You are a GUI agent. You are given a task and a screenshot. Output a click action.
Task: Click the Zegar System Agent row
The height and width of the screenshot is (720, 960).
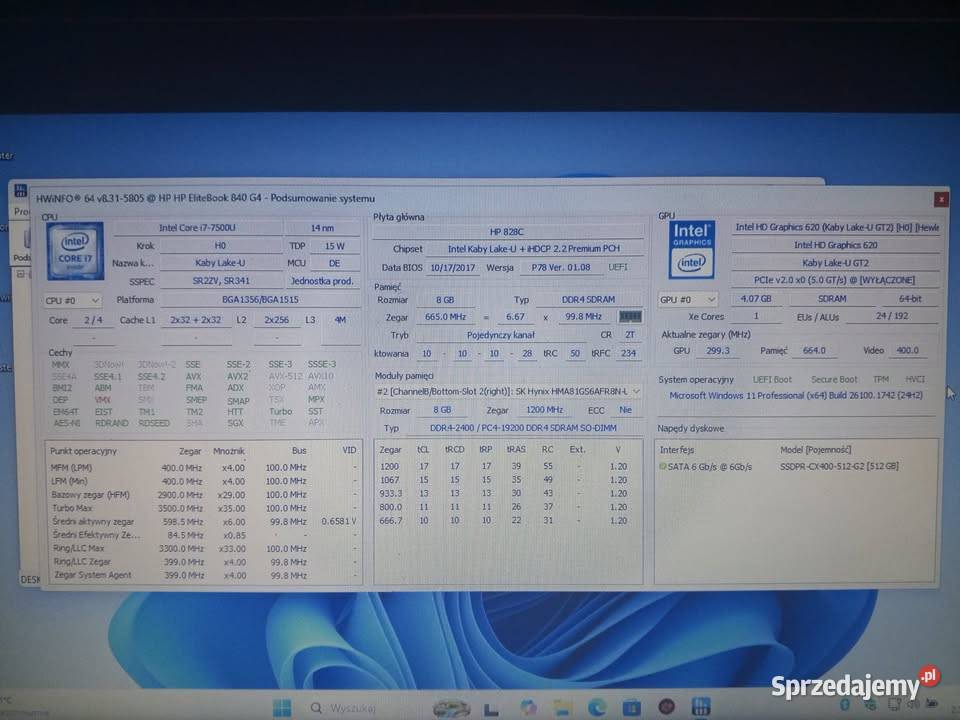coord(203,576)
